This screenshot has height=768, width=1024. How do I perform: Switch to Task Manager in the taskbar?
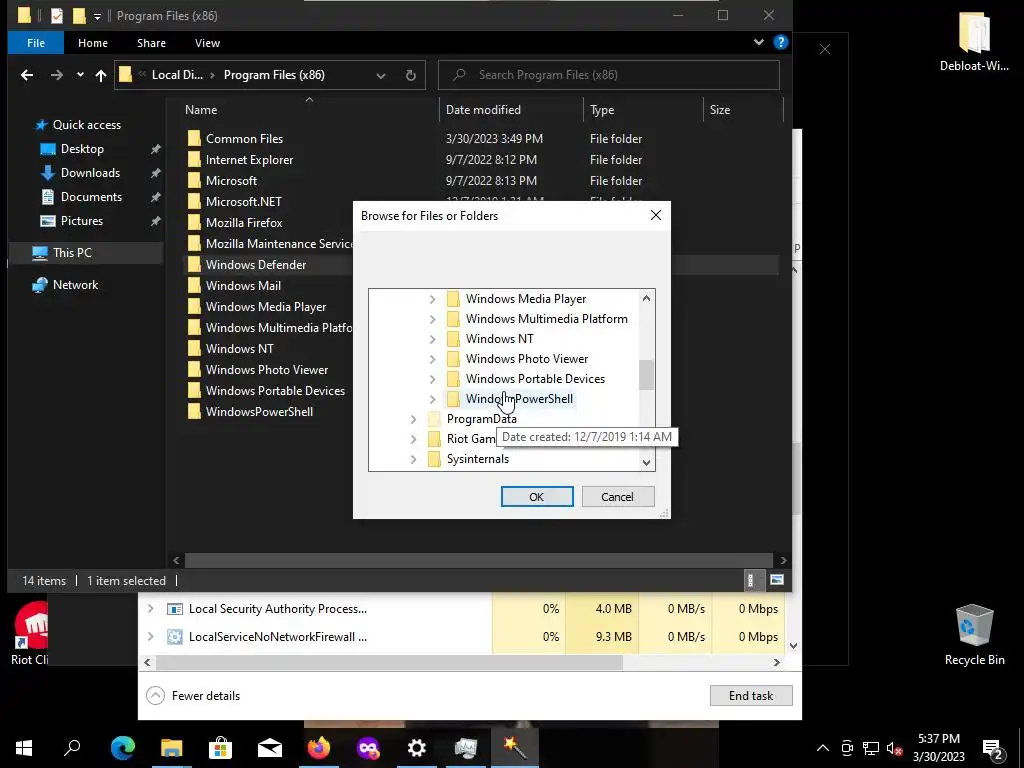pos(466,748)
